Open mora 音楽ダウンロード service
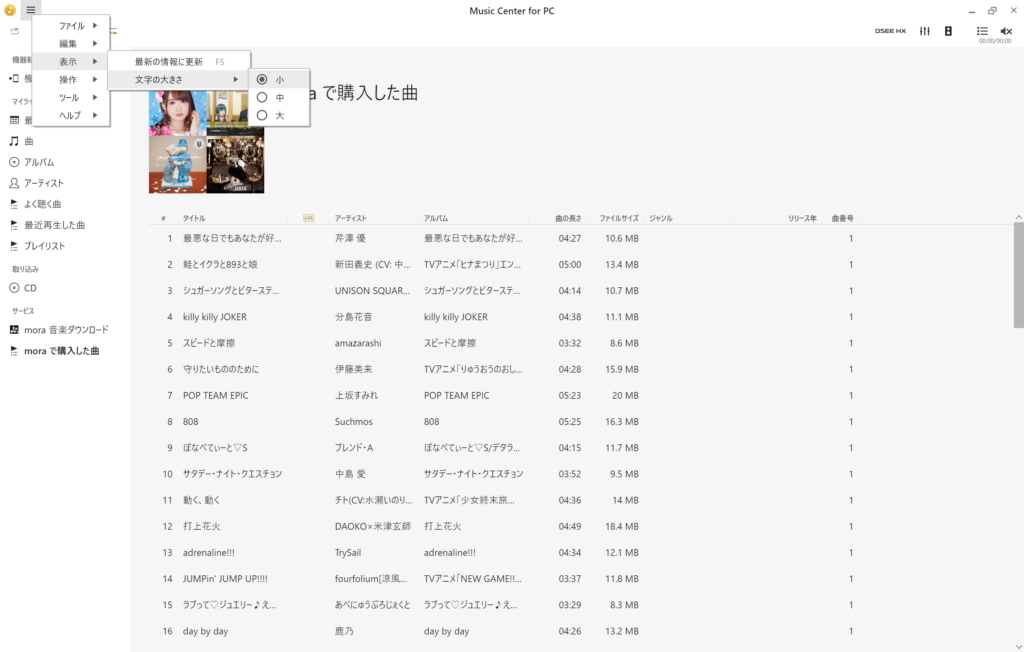The width and height of the screenshot is (1024, 652). 65,330
